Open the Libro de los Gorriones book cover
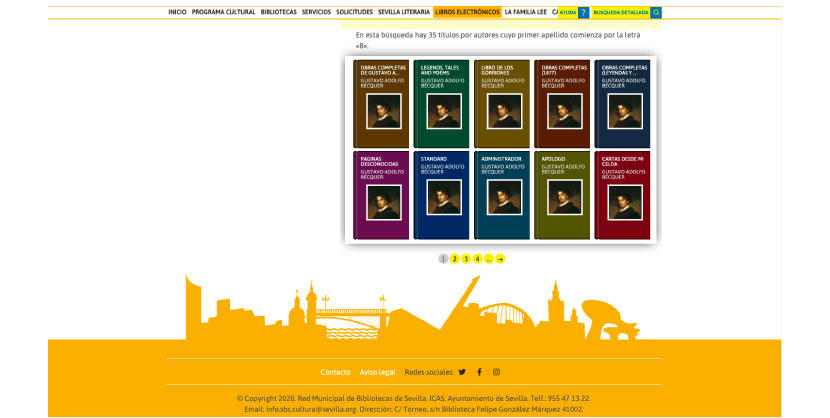Screen dimensions: 830x418 click(502, 104)
